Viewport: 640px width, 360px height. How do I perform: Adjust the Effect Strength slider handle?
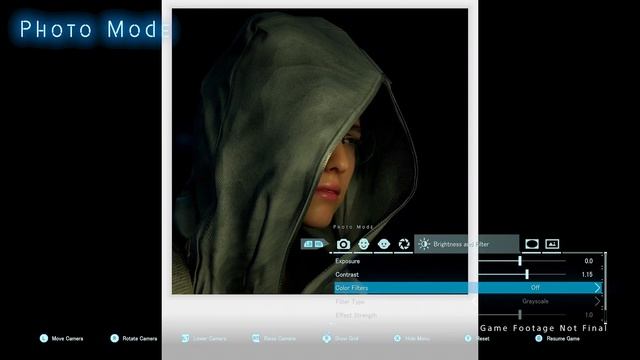click(x=520, y=315)
